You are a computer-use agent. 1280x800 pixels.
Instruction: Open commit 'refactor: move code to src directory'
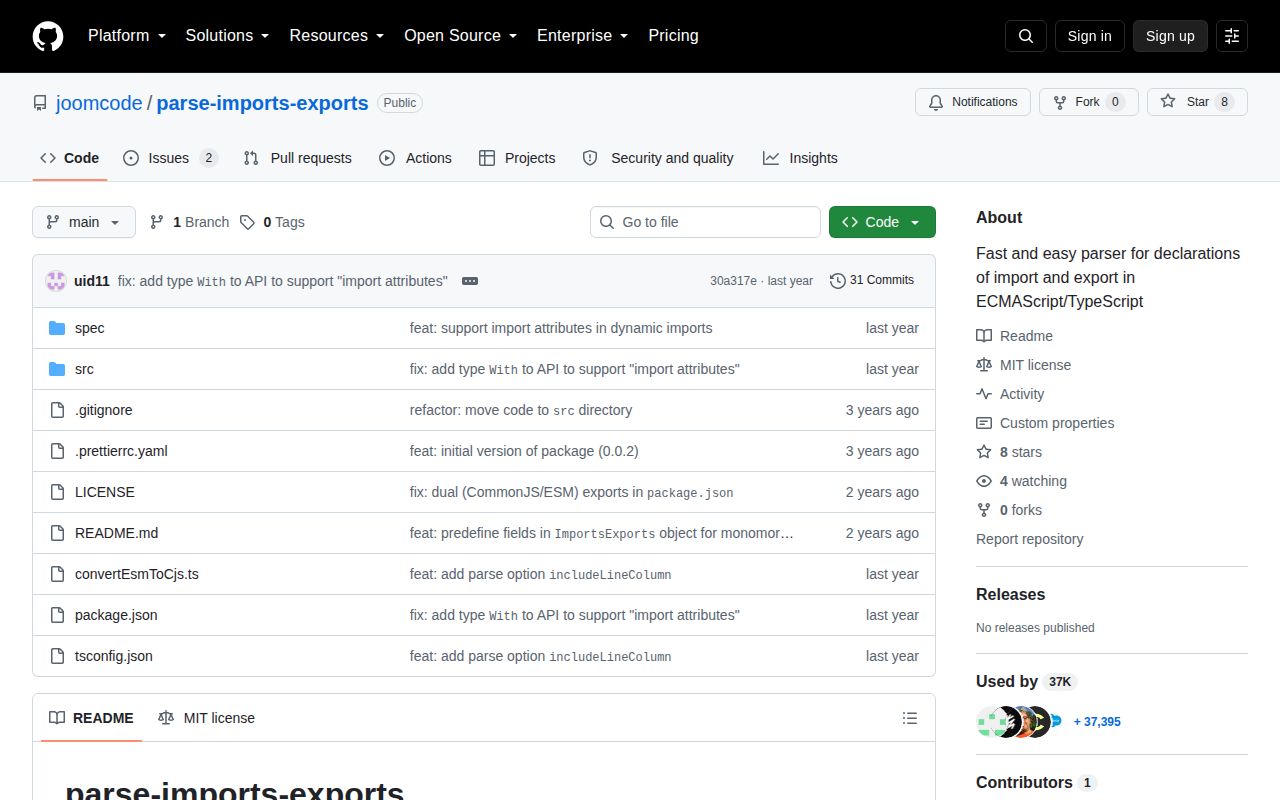521,410
